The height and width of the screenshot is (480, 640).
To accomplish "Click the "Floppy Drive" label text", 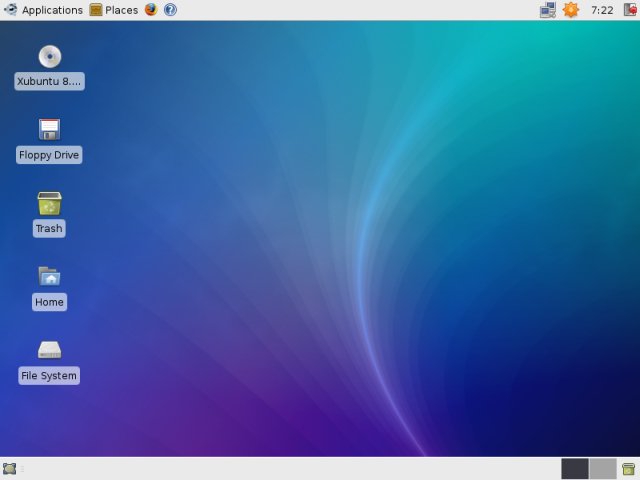I will click(x=49, y=155).
